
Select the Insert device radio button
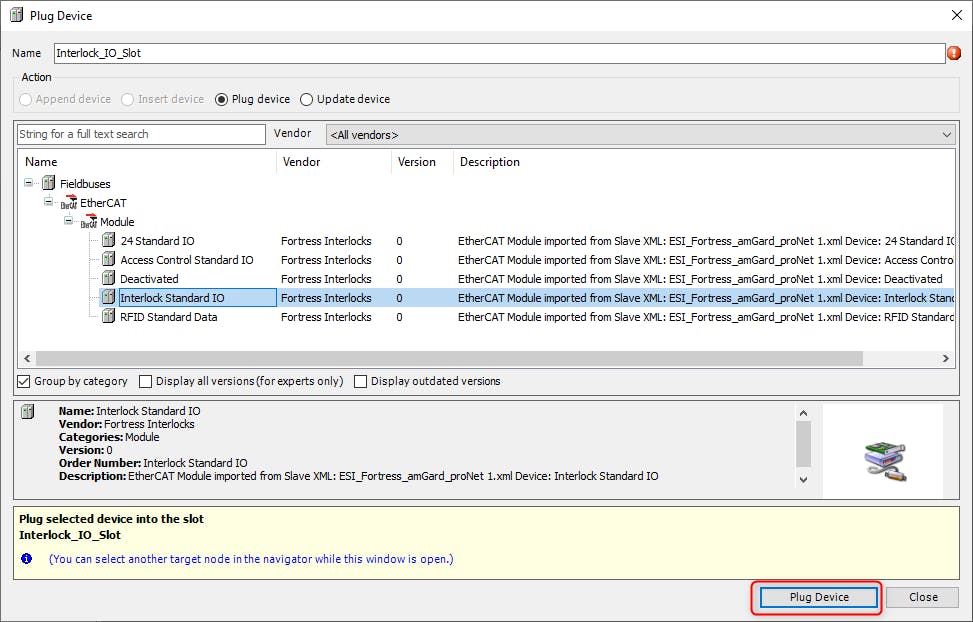[127, 99]
